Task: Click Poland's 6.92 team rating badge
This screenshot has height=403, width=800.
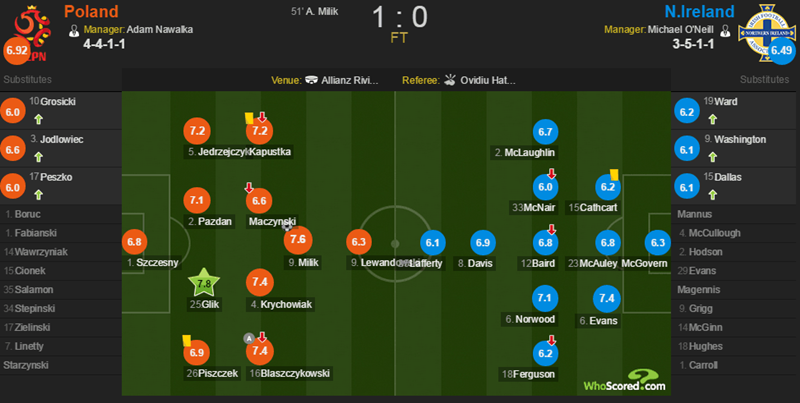Action: pyautogui.click(x=17, y=50)
